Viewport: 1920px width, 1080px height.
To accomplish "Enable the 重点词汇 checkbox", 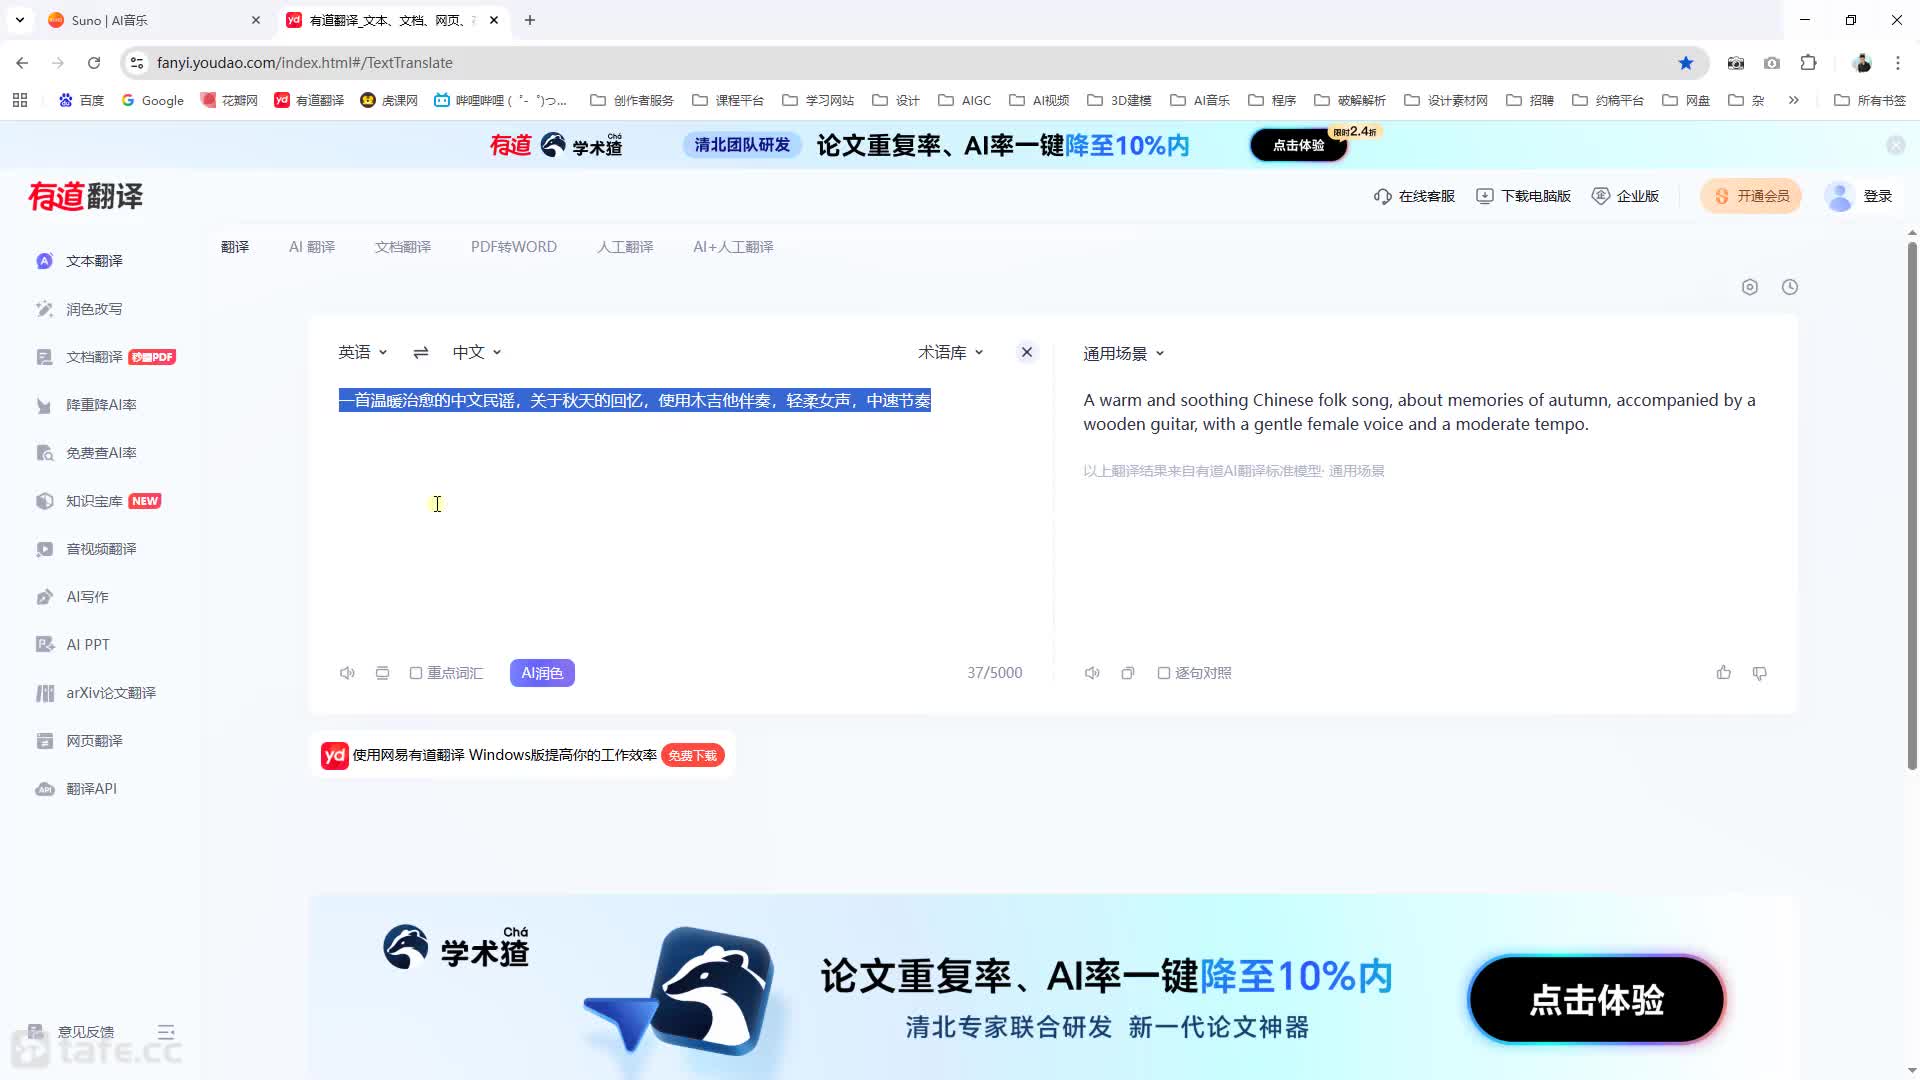I will pos(416,673).
